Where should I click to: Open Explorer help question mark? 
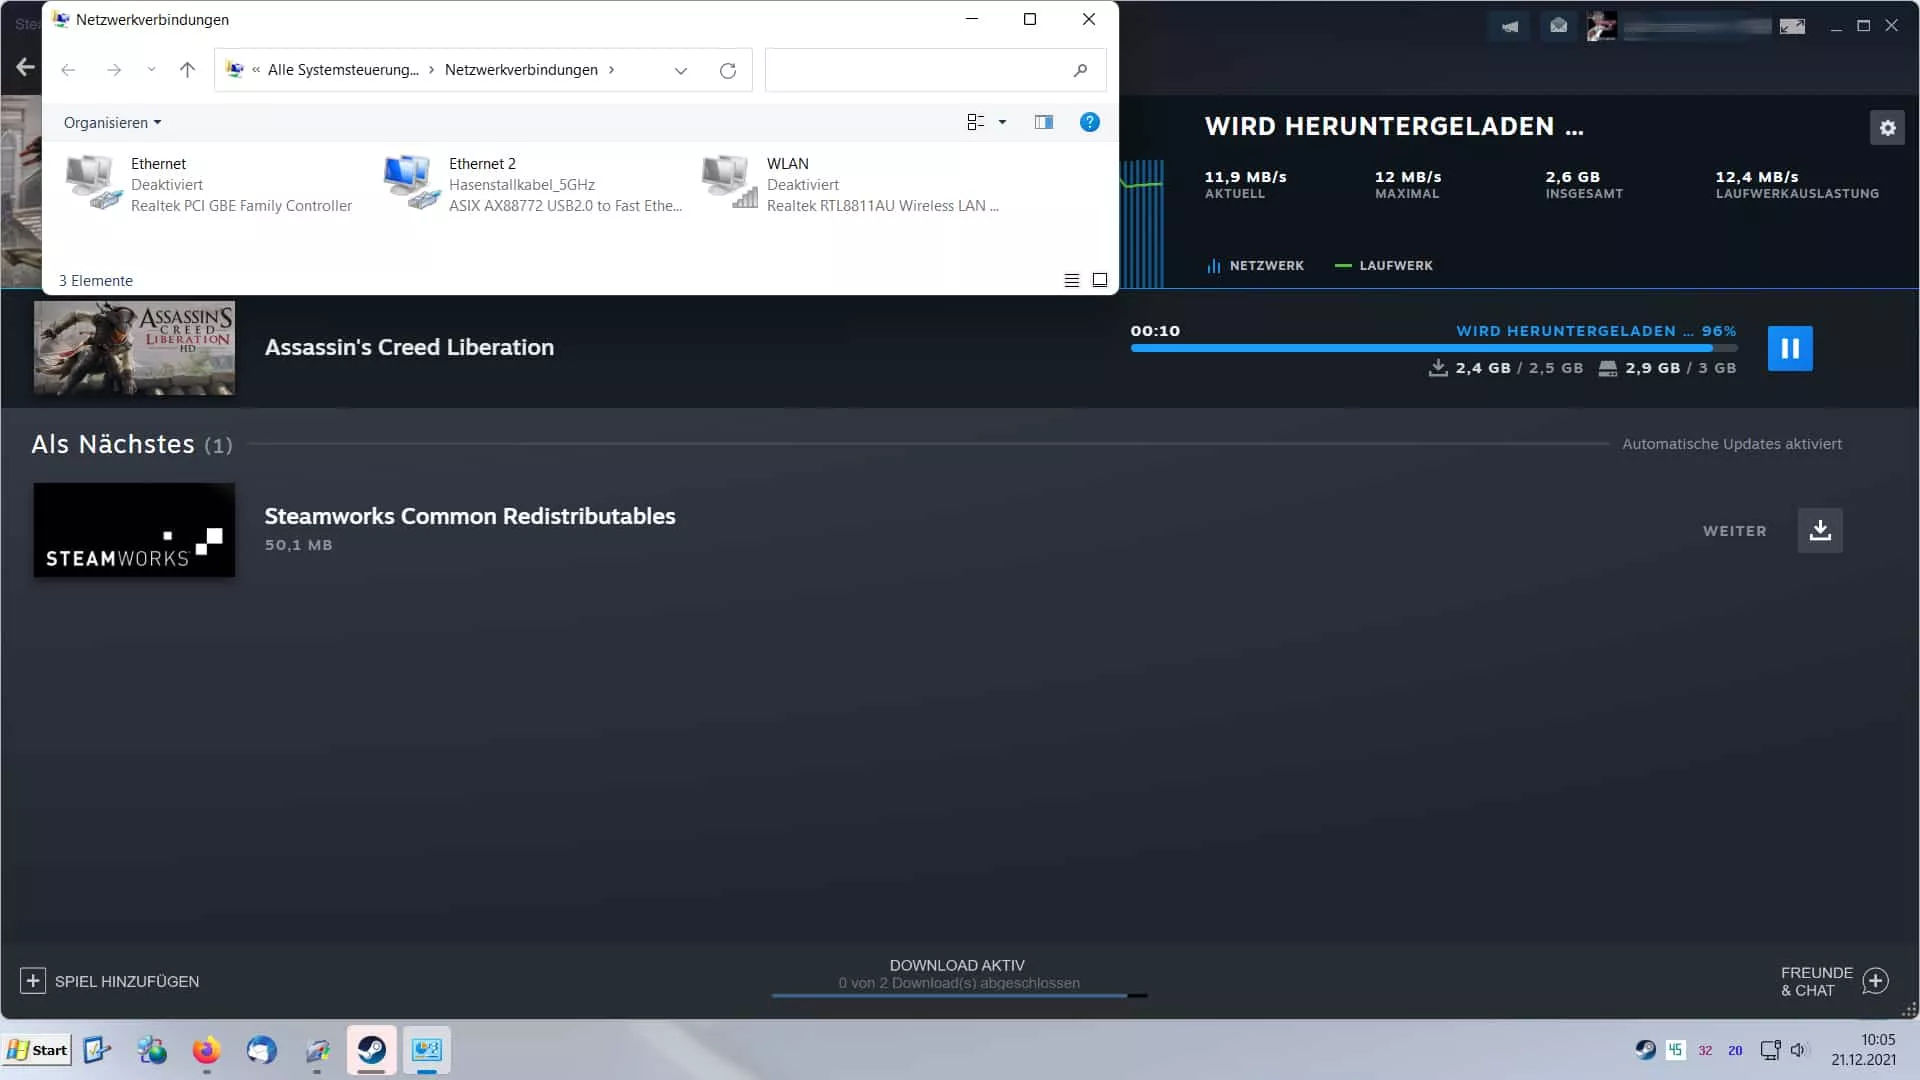pos(1089,122)
